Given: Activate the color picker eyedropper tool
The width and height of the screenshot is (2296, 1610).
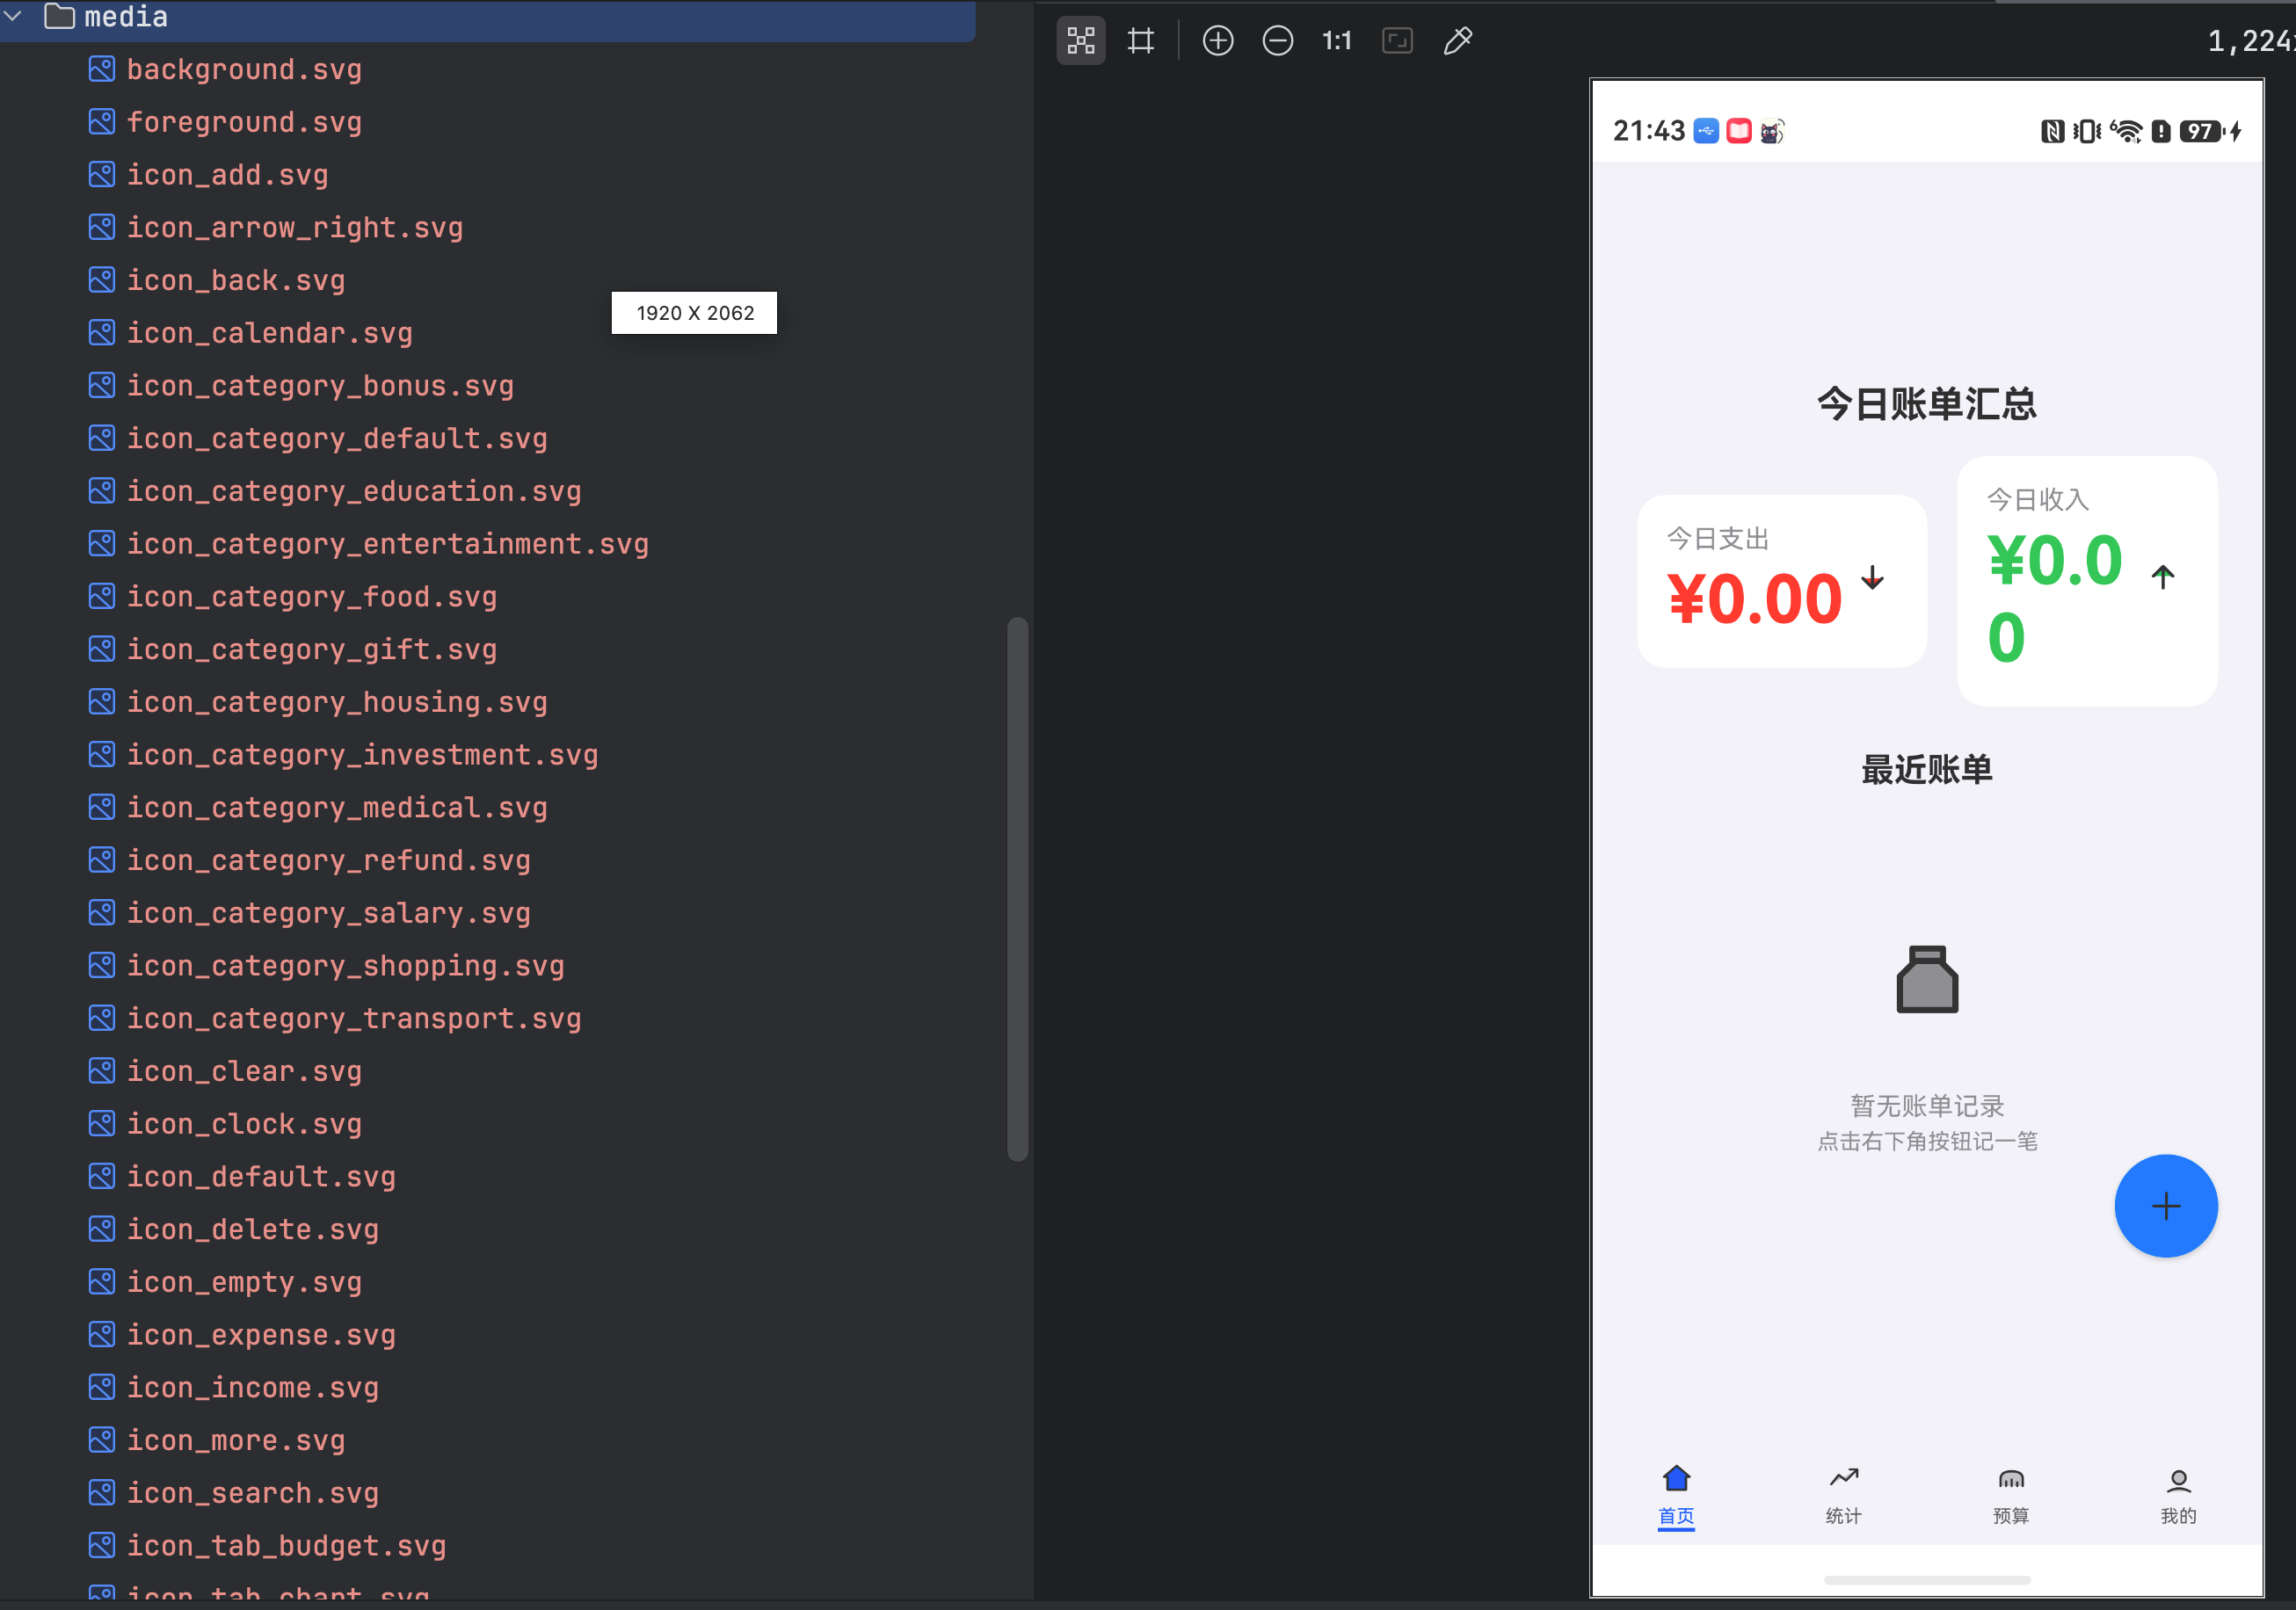Looking at the screenshot, I should pos(1457,41).
